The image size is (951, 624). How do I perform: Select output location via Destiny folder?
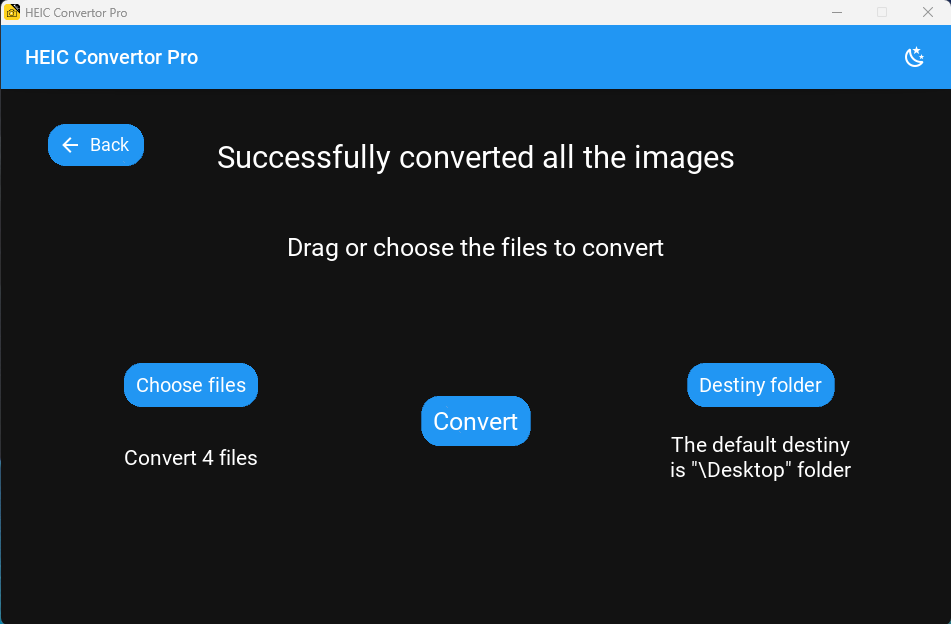point(761,385)
